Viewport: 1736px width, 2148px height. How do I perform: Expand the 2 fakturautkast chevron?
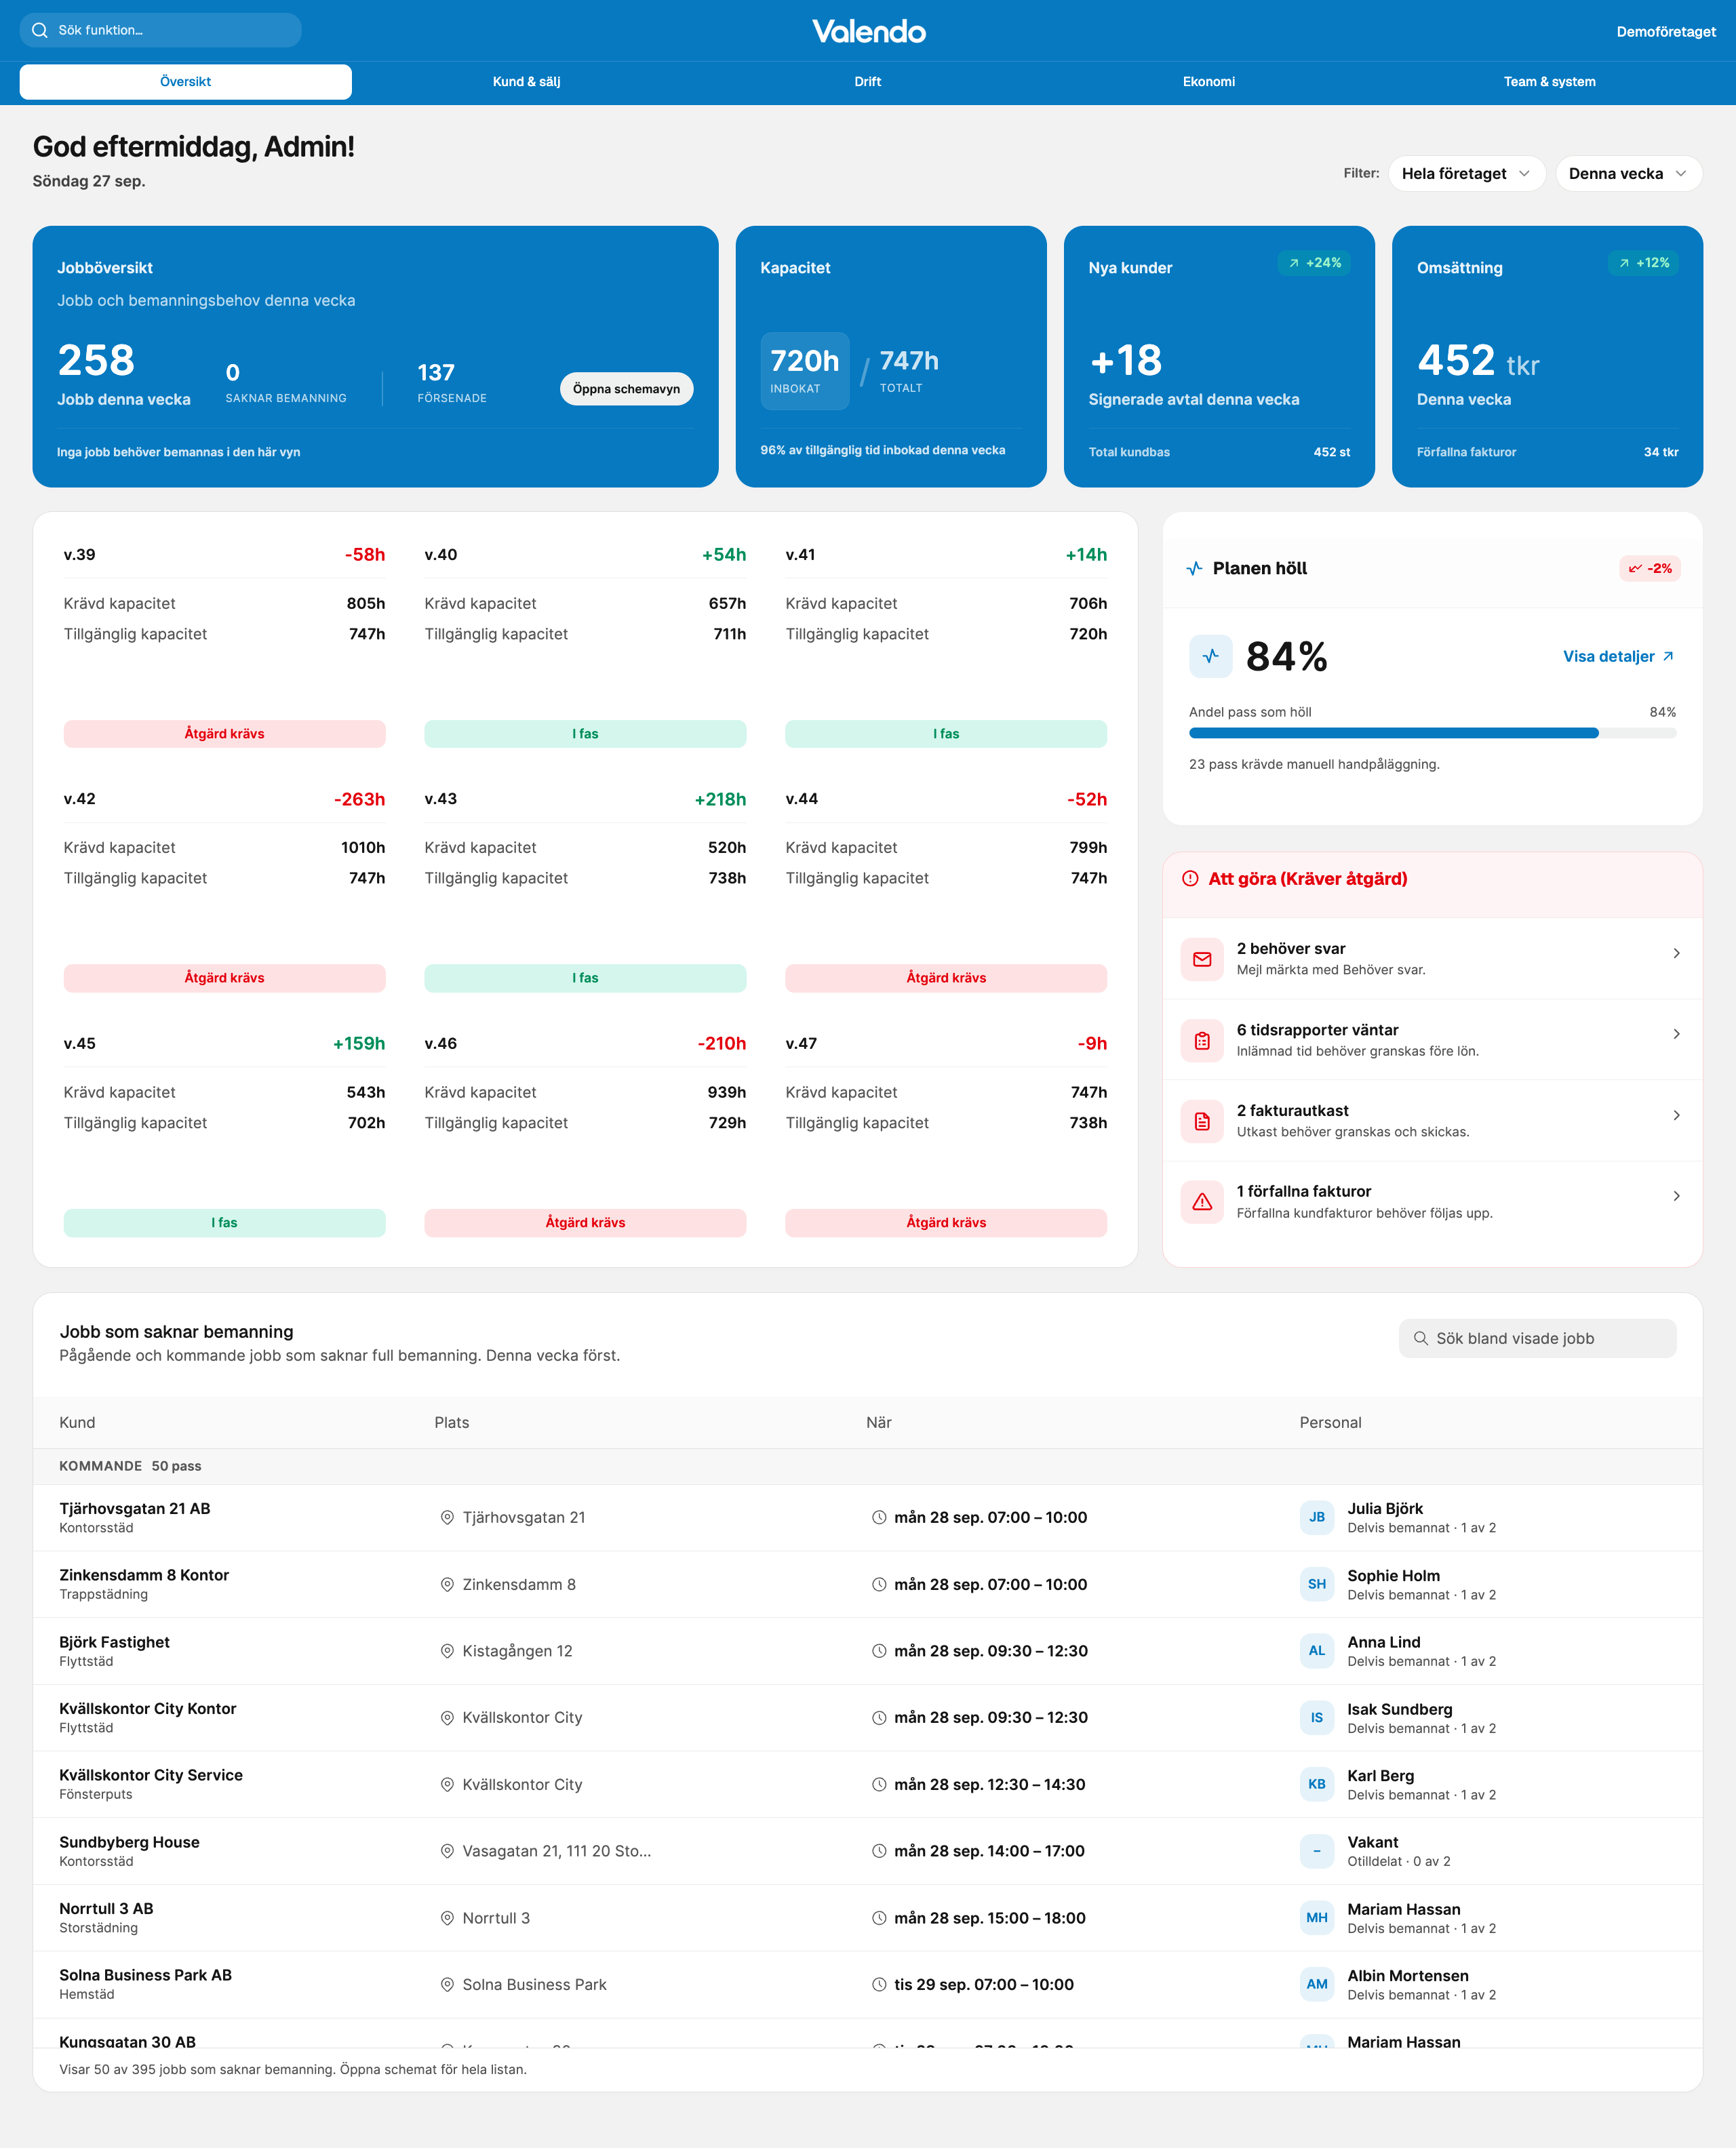coord(1676,1115)
